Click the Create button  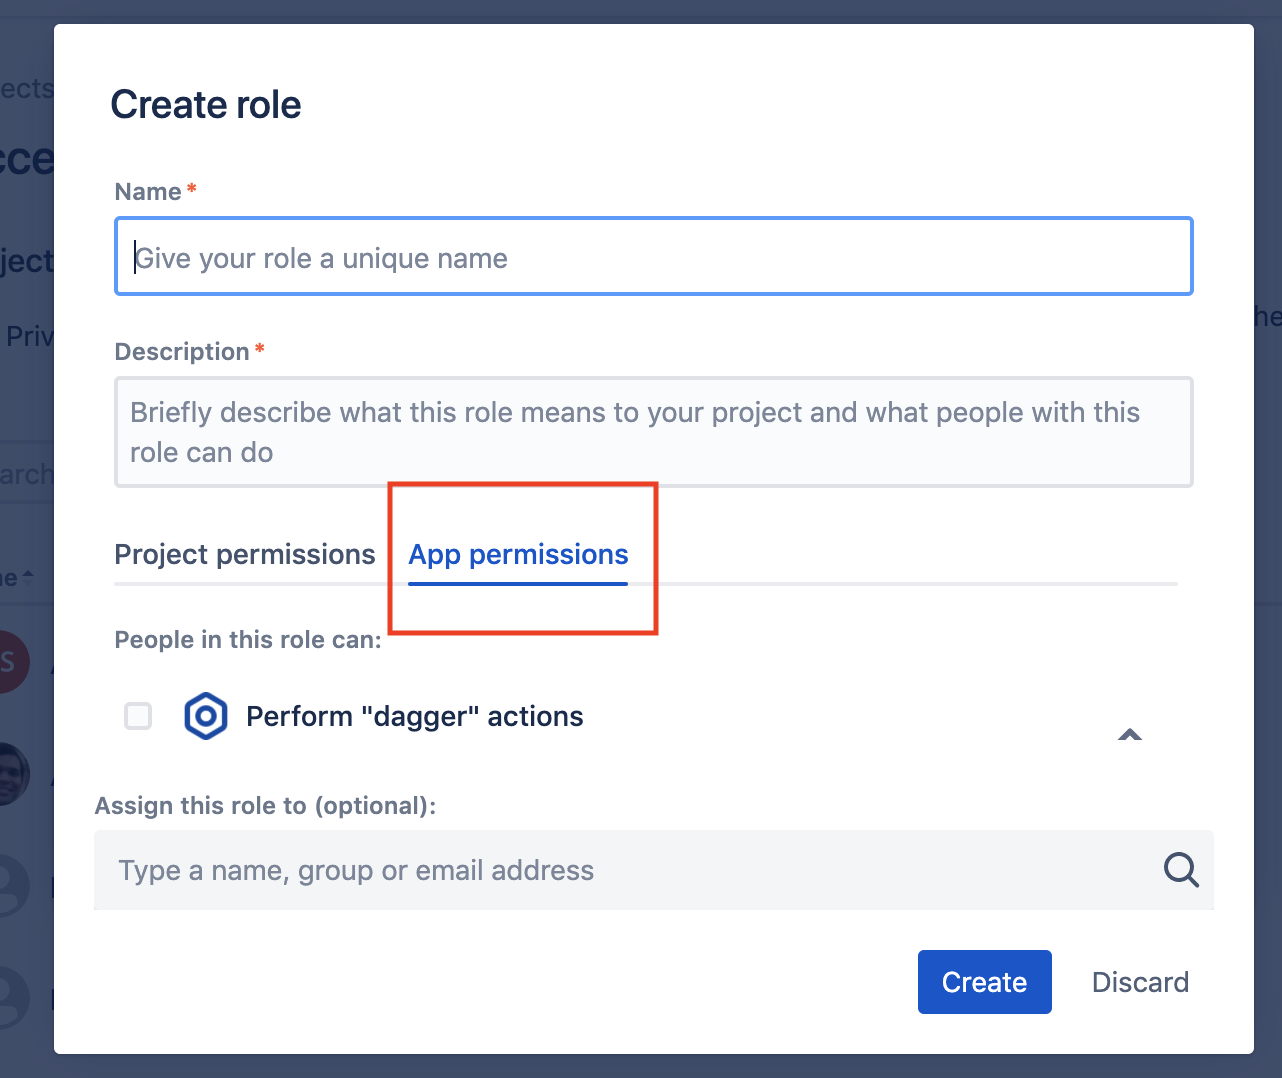(x=985, y=982)
